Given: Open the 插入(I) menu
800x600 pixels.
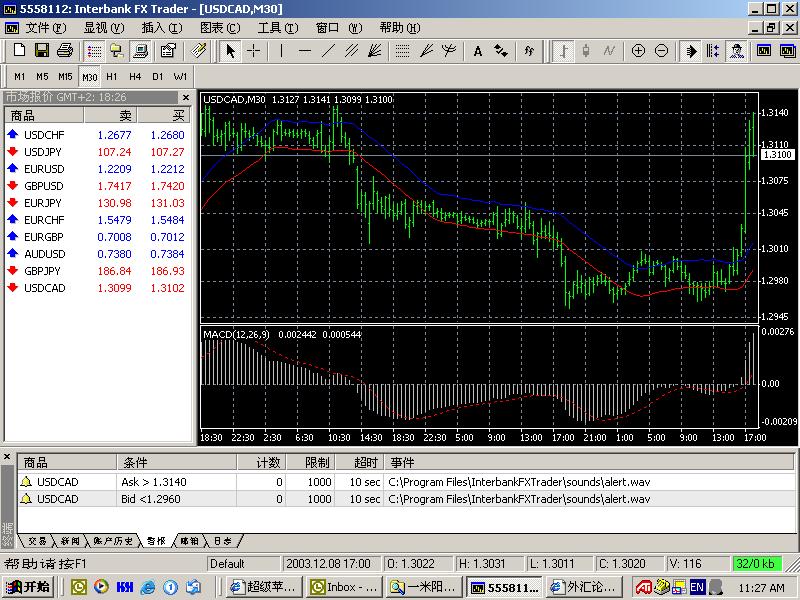Looking at the screenshot, I should [162, 28].
